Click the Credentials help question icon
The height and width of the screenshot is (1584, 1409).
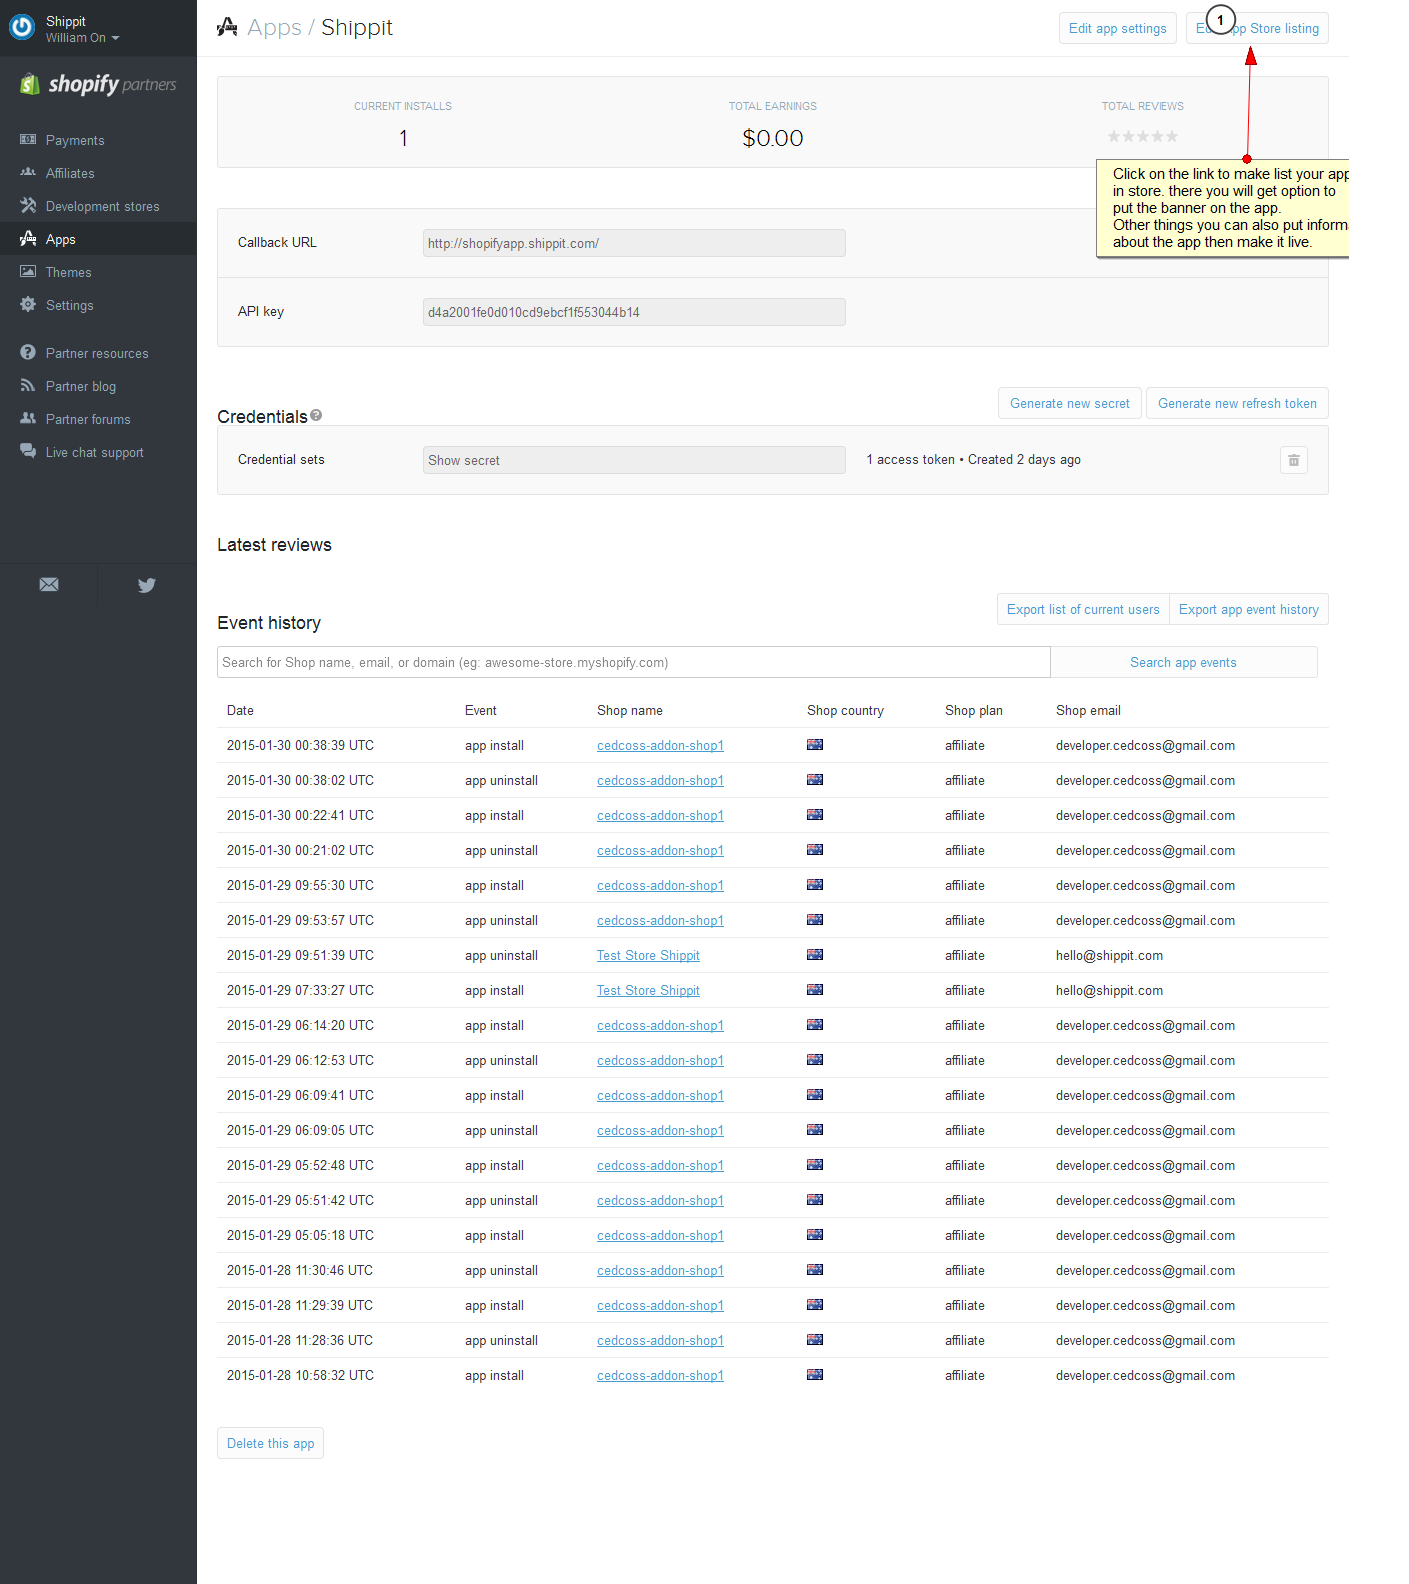316,415
